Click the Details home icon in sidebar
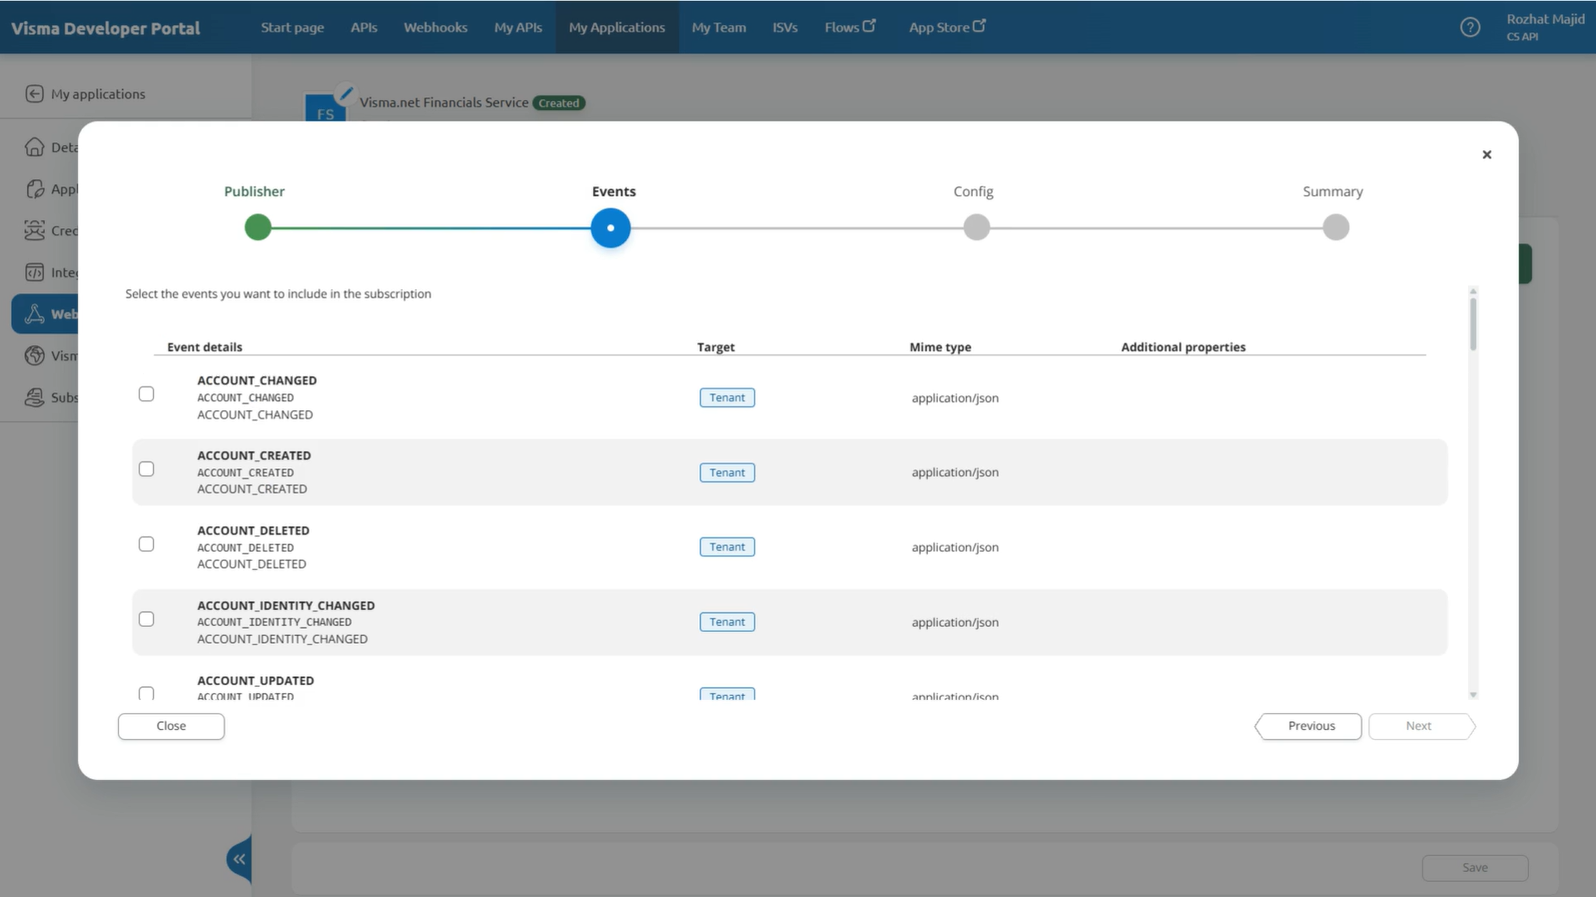 tap(34, 147)
